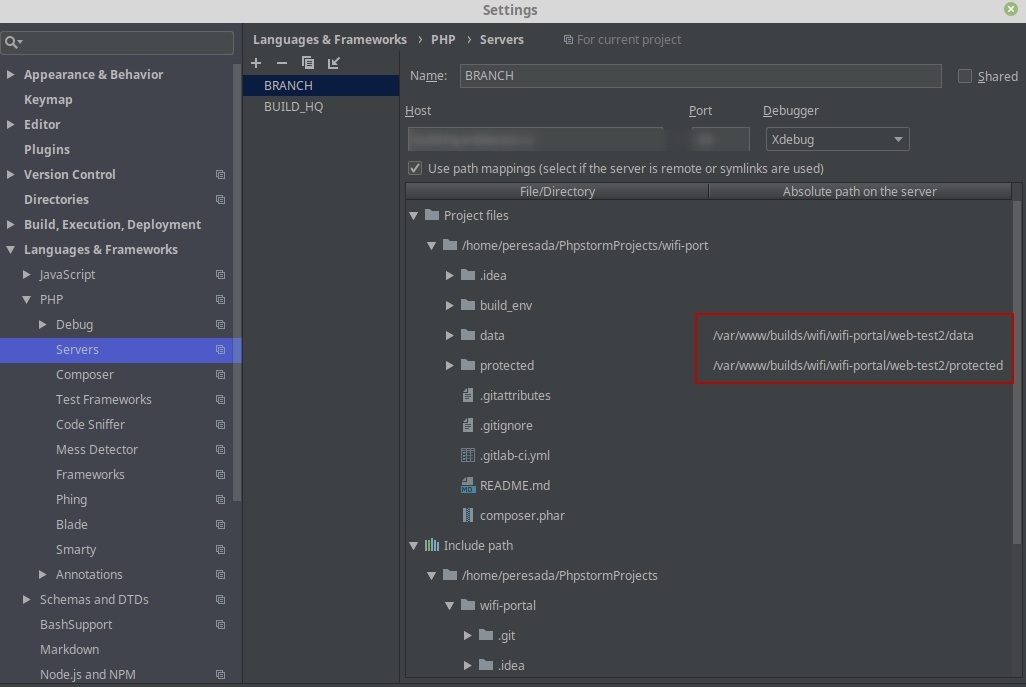Click Absolute path on the server header
1026x687 pixels.
(x=860, y=192)
